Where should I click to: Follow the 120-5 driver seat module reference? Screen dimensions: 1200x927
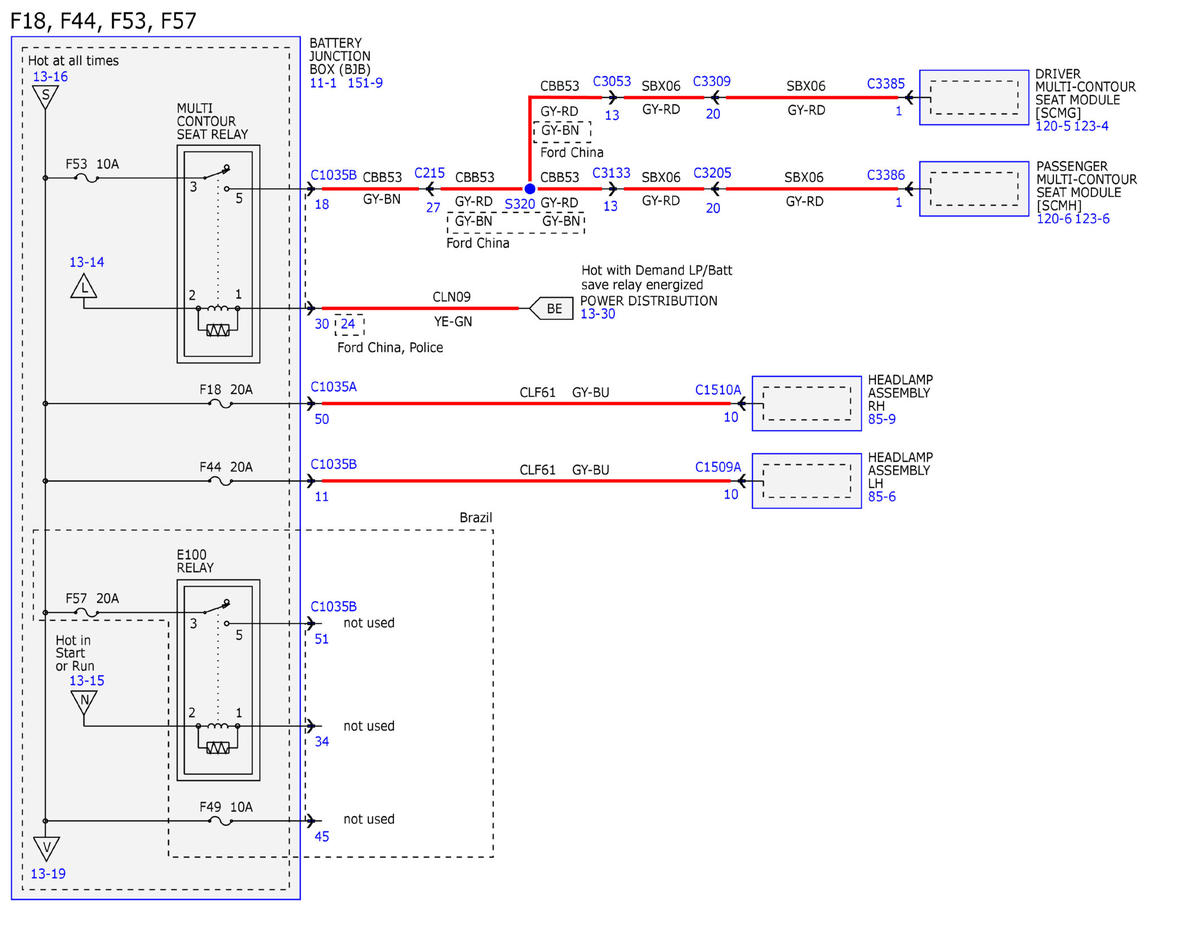pos(1052,126)
